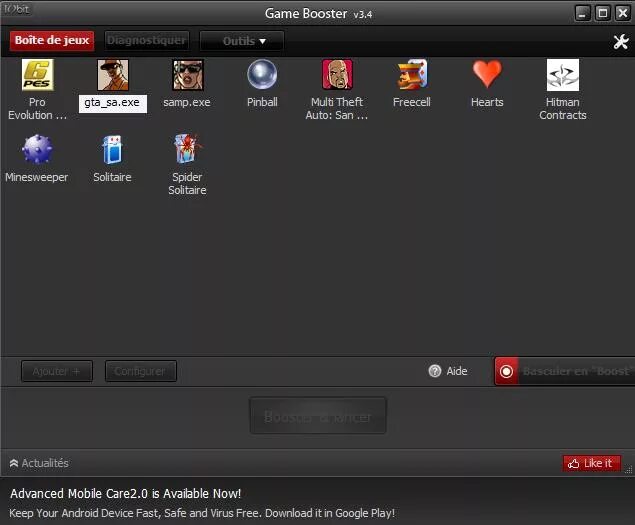Grab the window resize grip corner
Viewport: 635px width, 525px height.
coord(629,470)
